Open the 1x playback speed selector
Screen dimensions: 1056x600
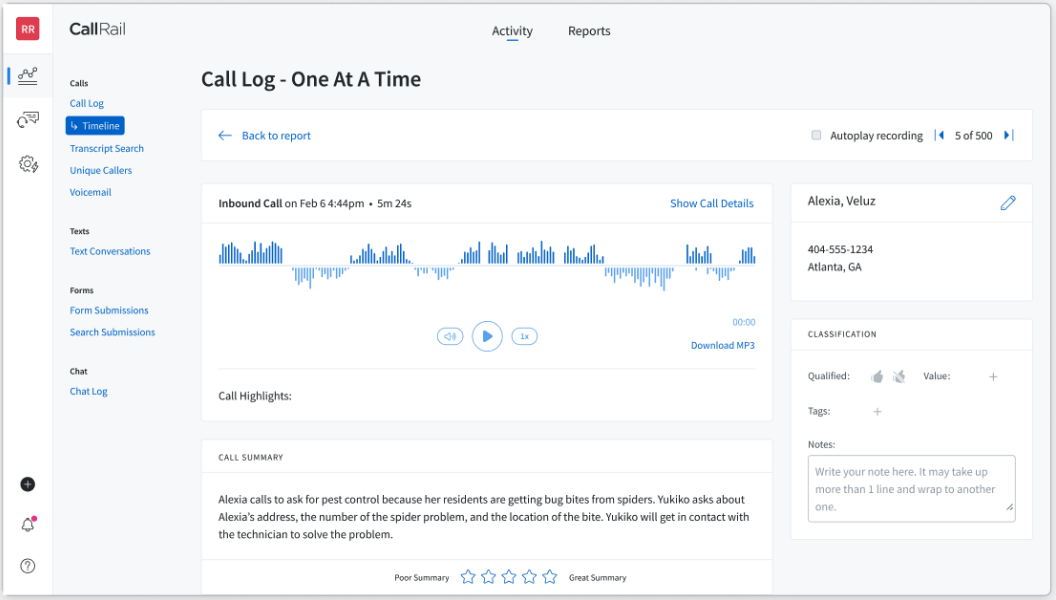click(524, 337)
